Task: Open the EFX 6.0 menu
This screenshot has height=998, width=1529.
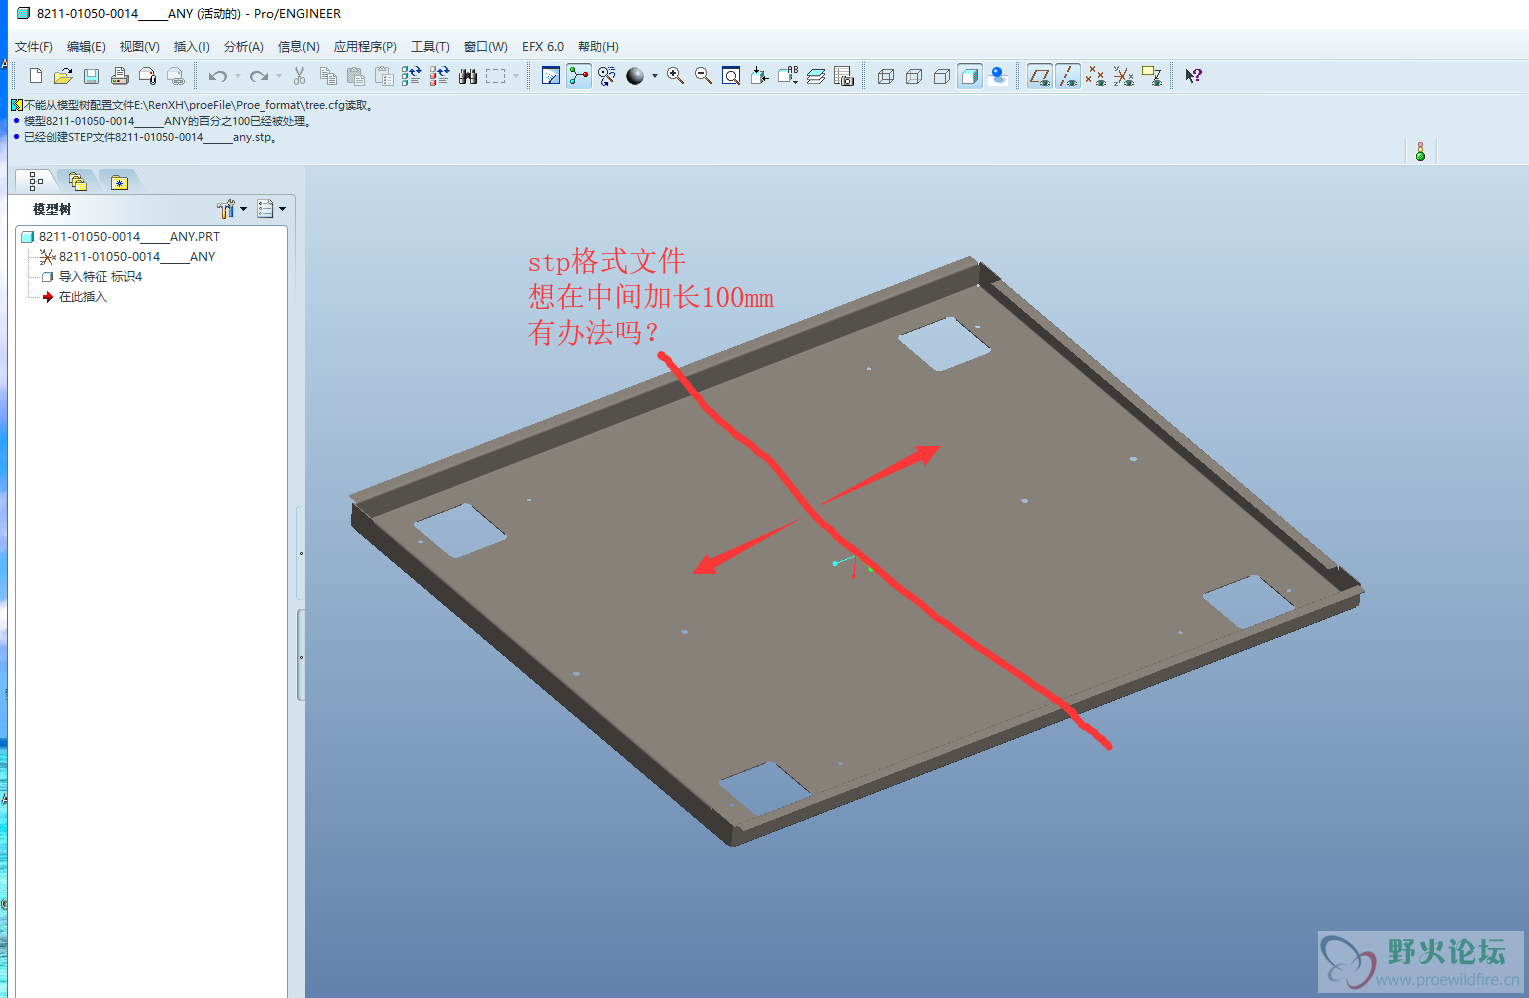Action: tap(543, 47)
